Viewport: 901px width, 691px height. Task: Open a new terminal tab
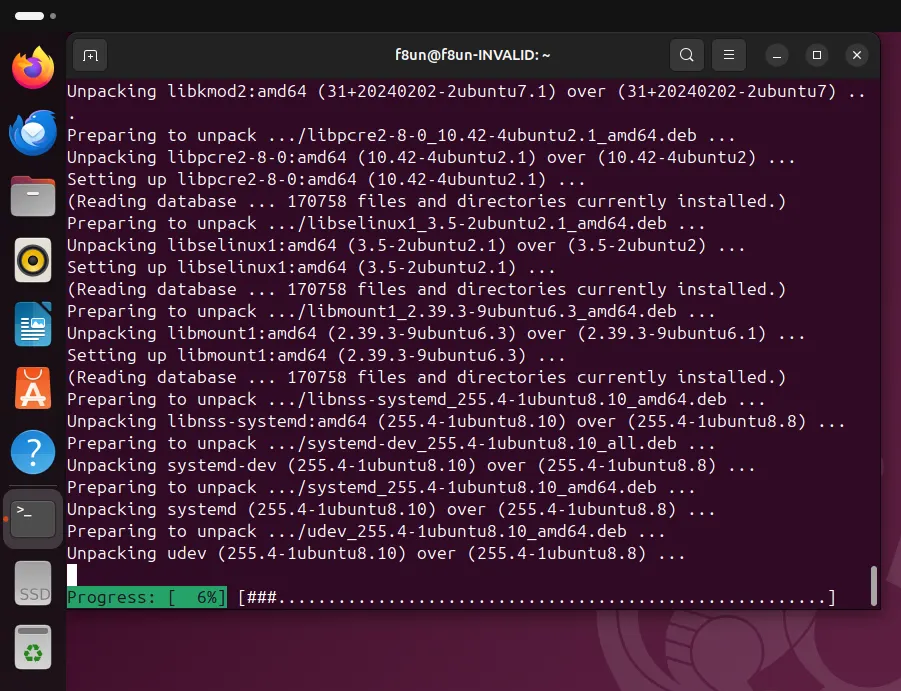pyautogui.click(x=90, y=55)
